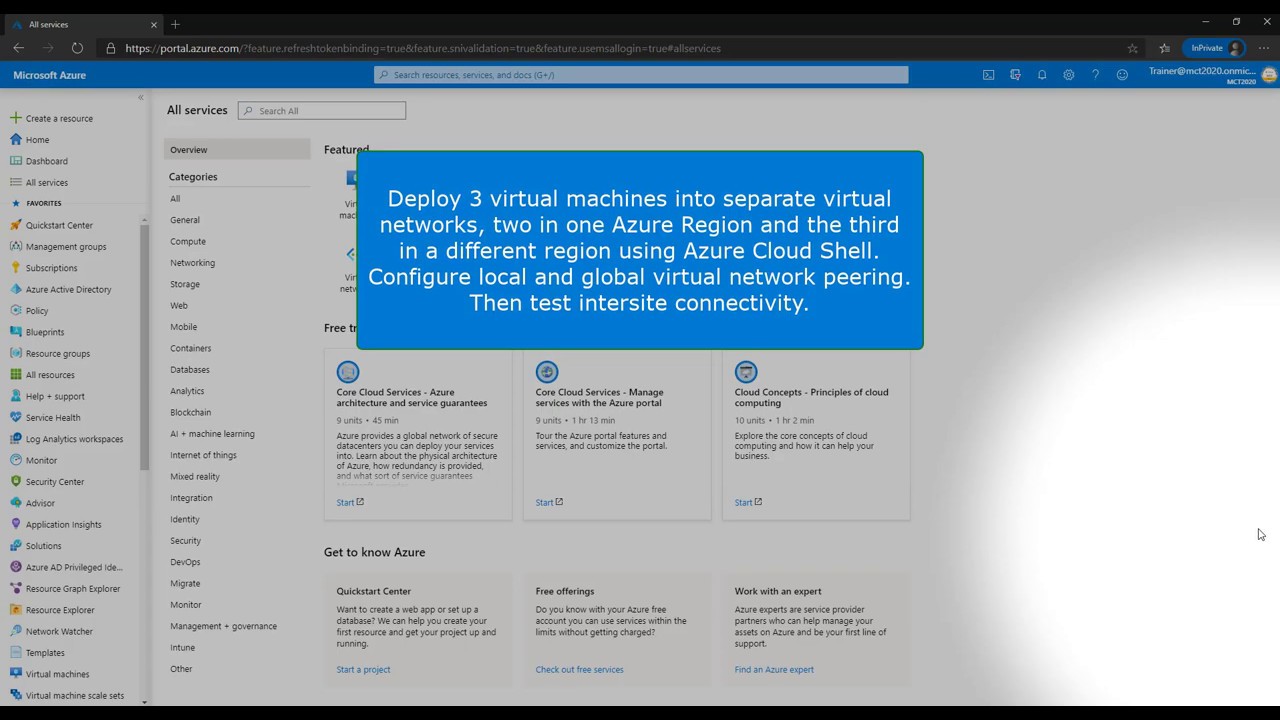Open the help question mark icon
The width and height of the screenshot is (1280, 720).
click(x=1095, y=75)
